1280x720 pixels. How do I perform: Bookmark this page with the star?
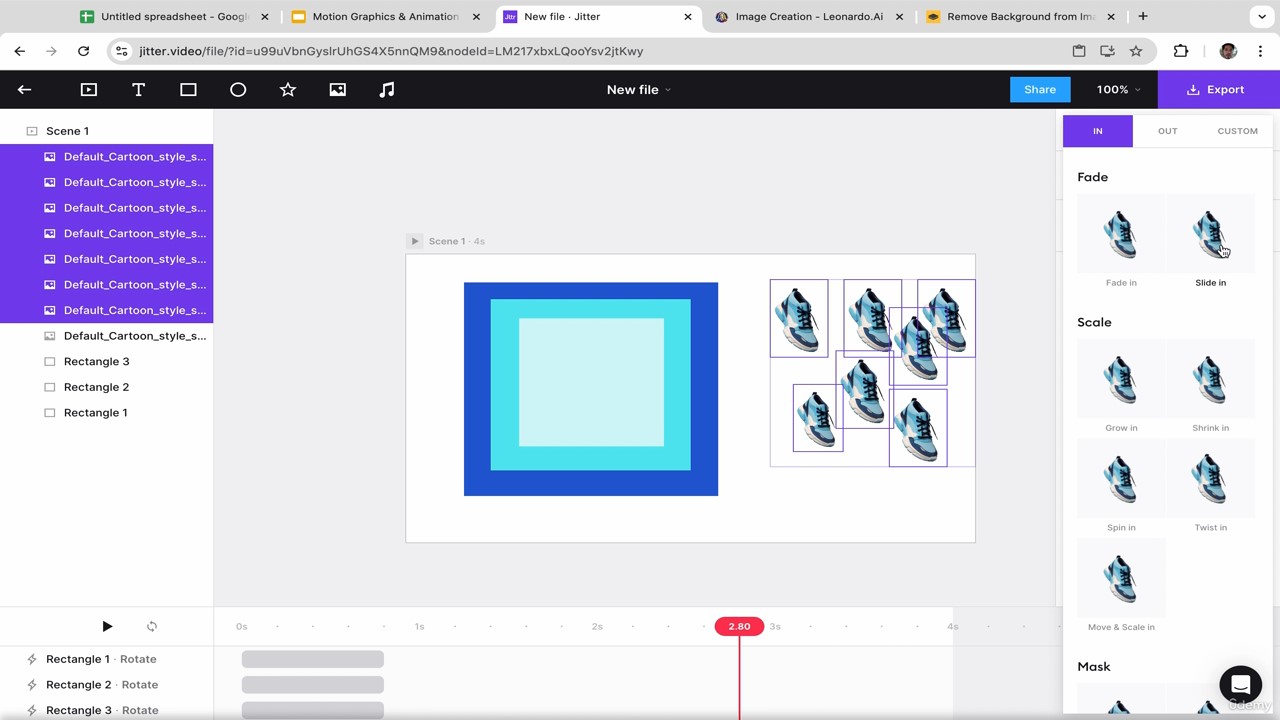pyautogui.click(x=1136, y=51)
